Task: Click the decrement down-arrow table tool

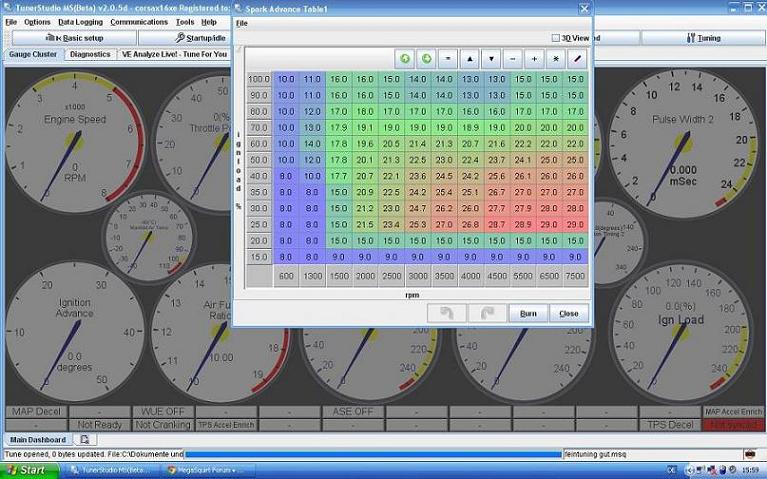Action: (x=491, y=59)
